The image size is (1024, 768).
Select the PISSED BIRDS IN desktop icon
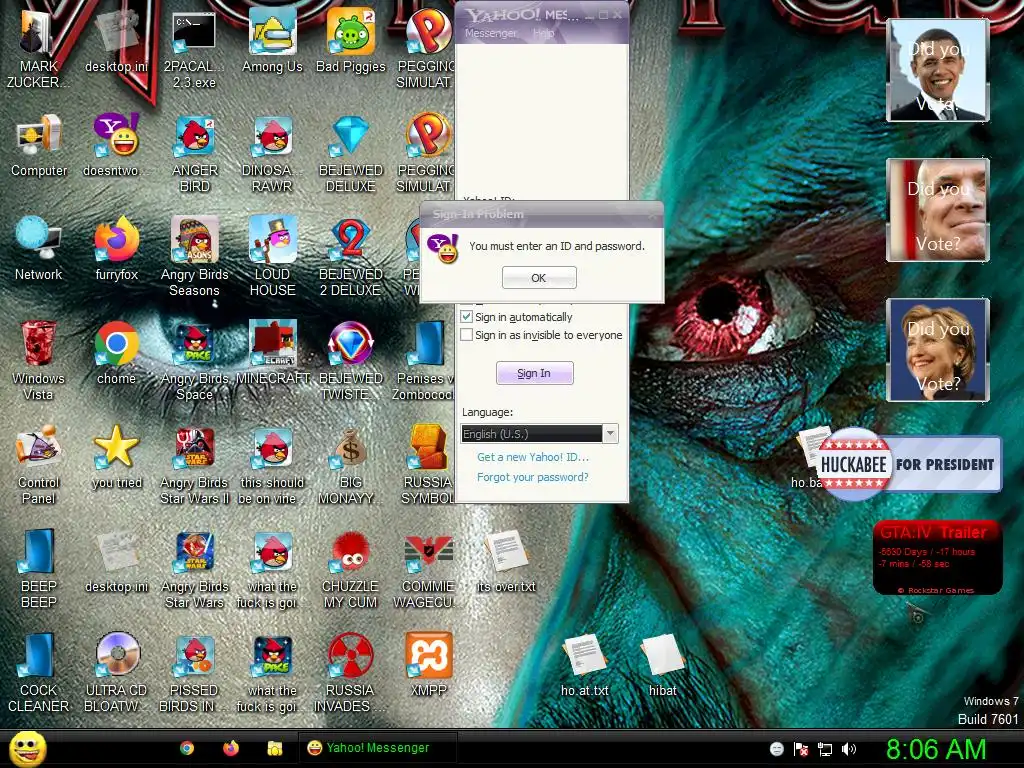(x=194, y=673)
